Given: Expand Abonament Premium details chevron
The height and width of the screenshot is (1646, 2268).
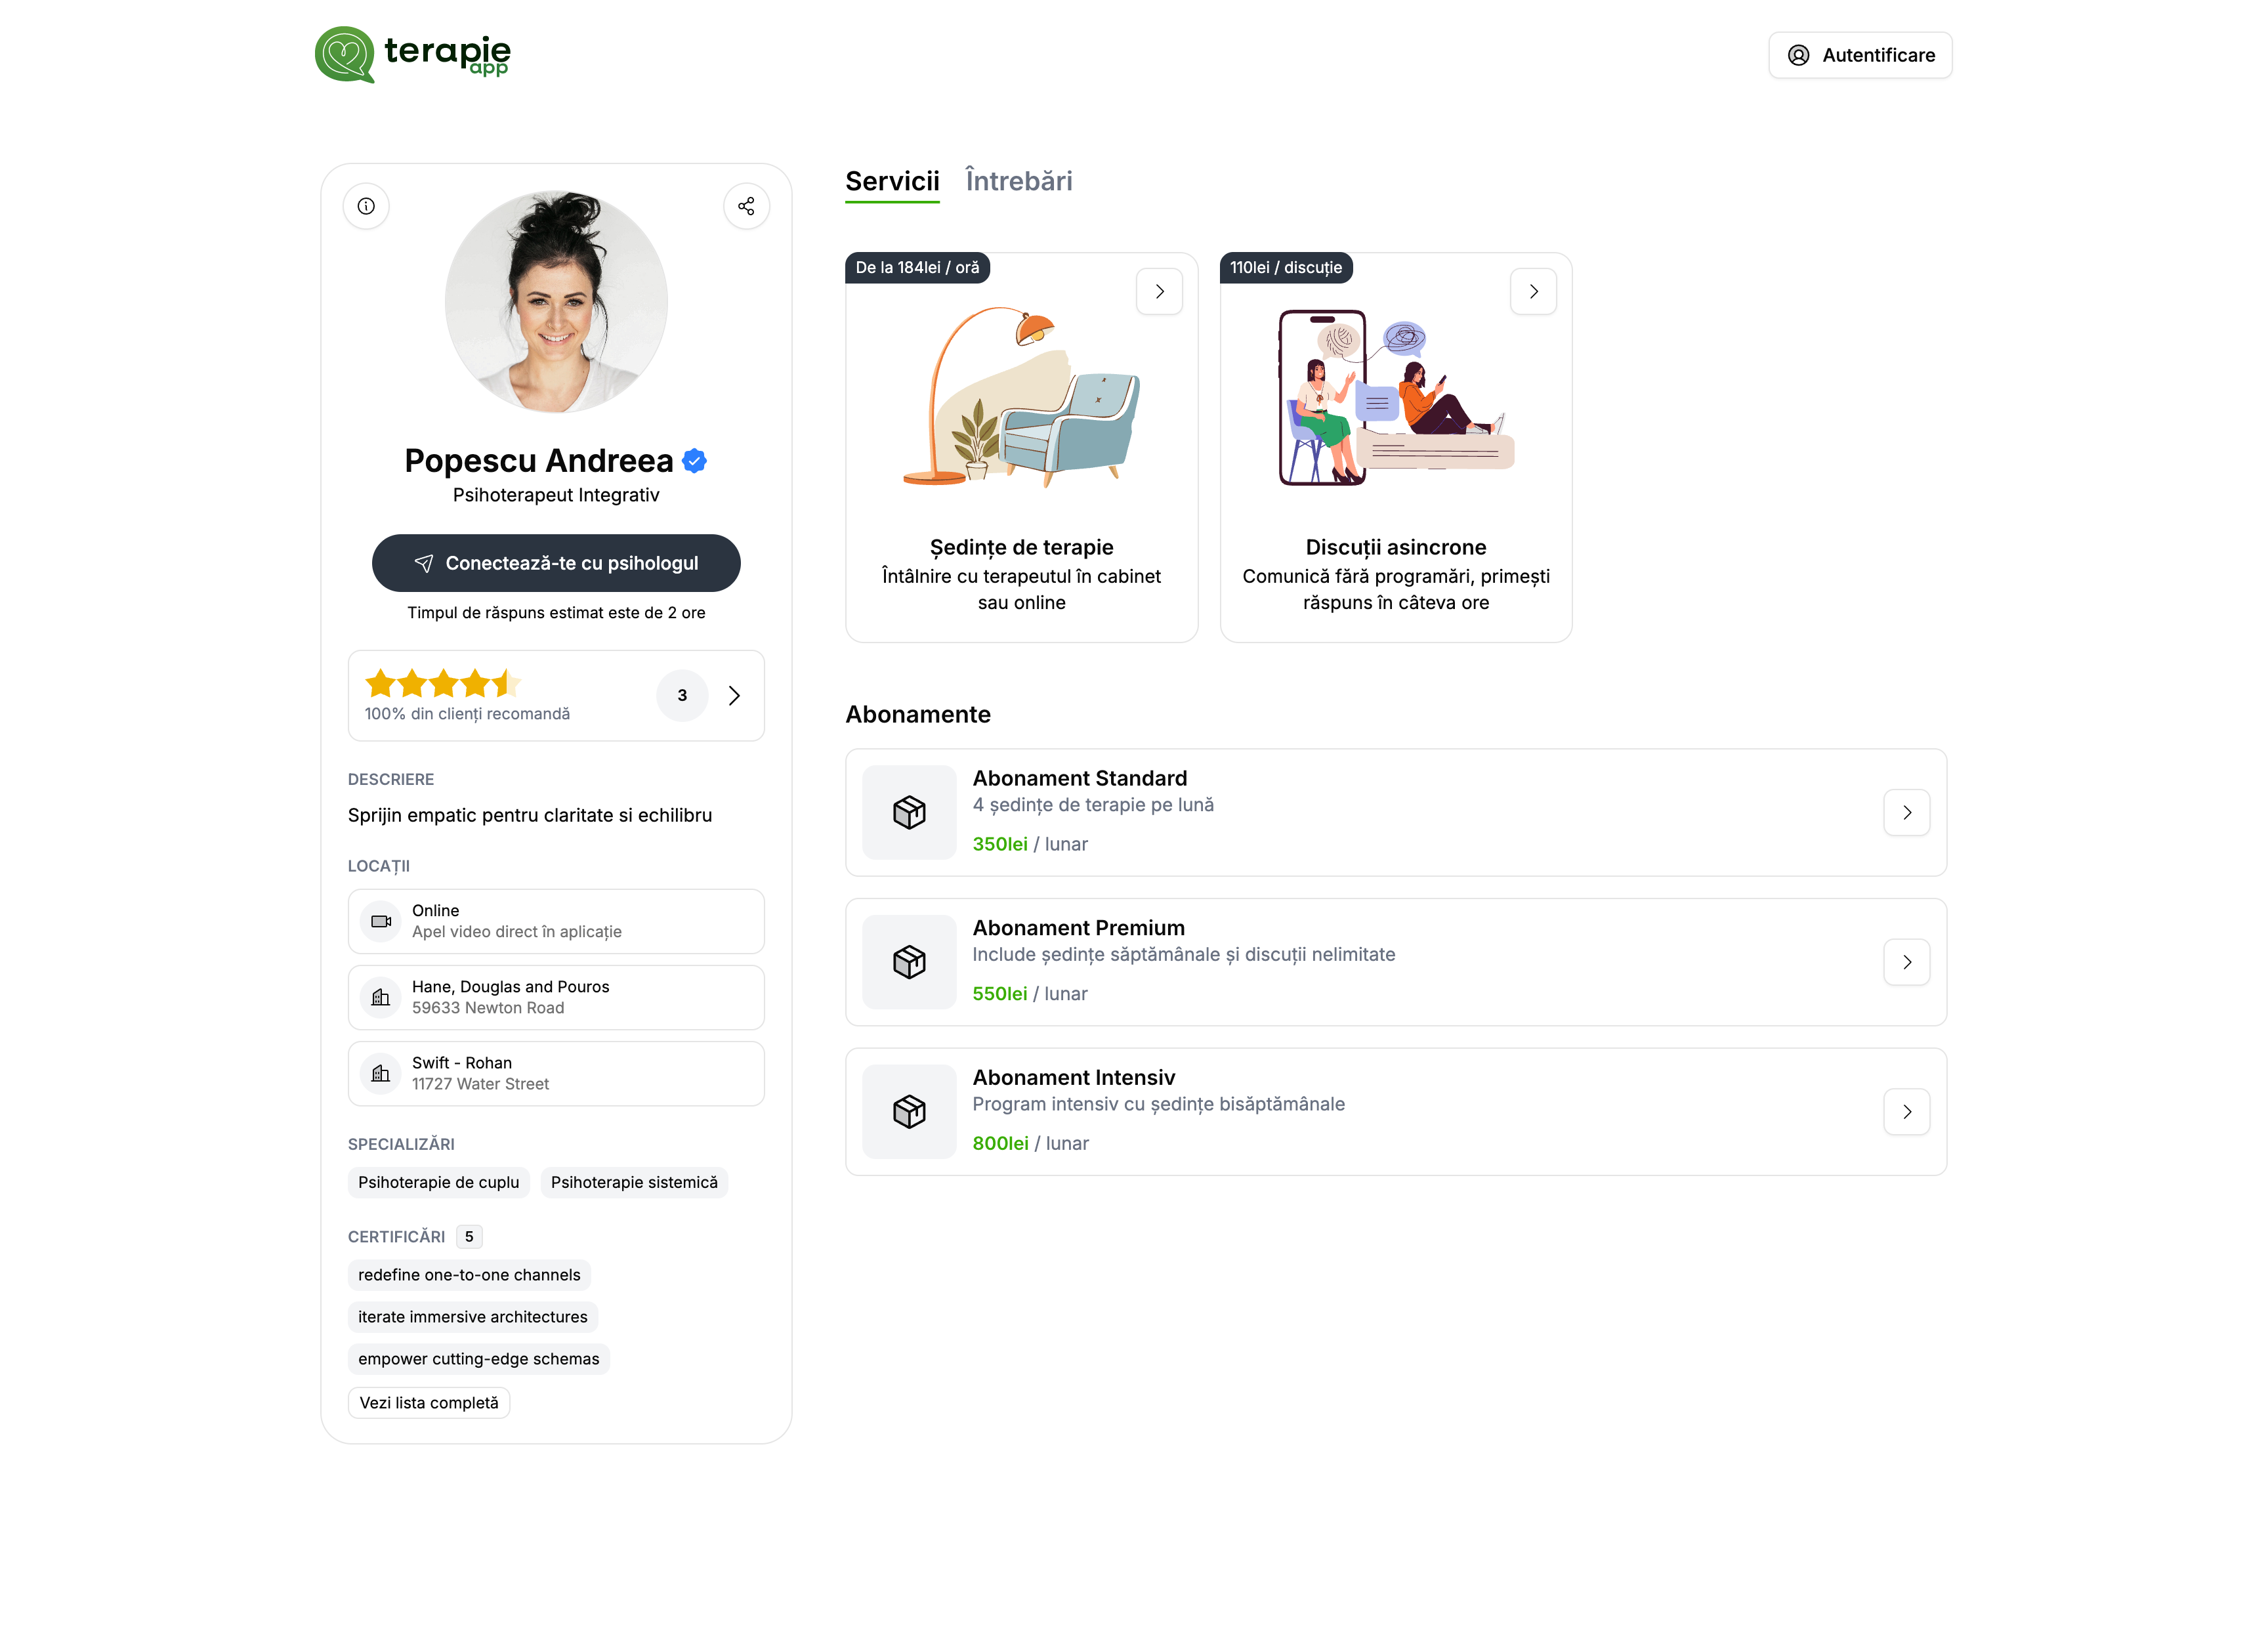Looking at the screenshot, I should [x=1906, y=962].
